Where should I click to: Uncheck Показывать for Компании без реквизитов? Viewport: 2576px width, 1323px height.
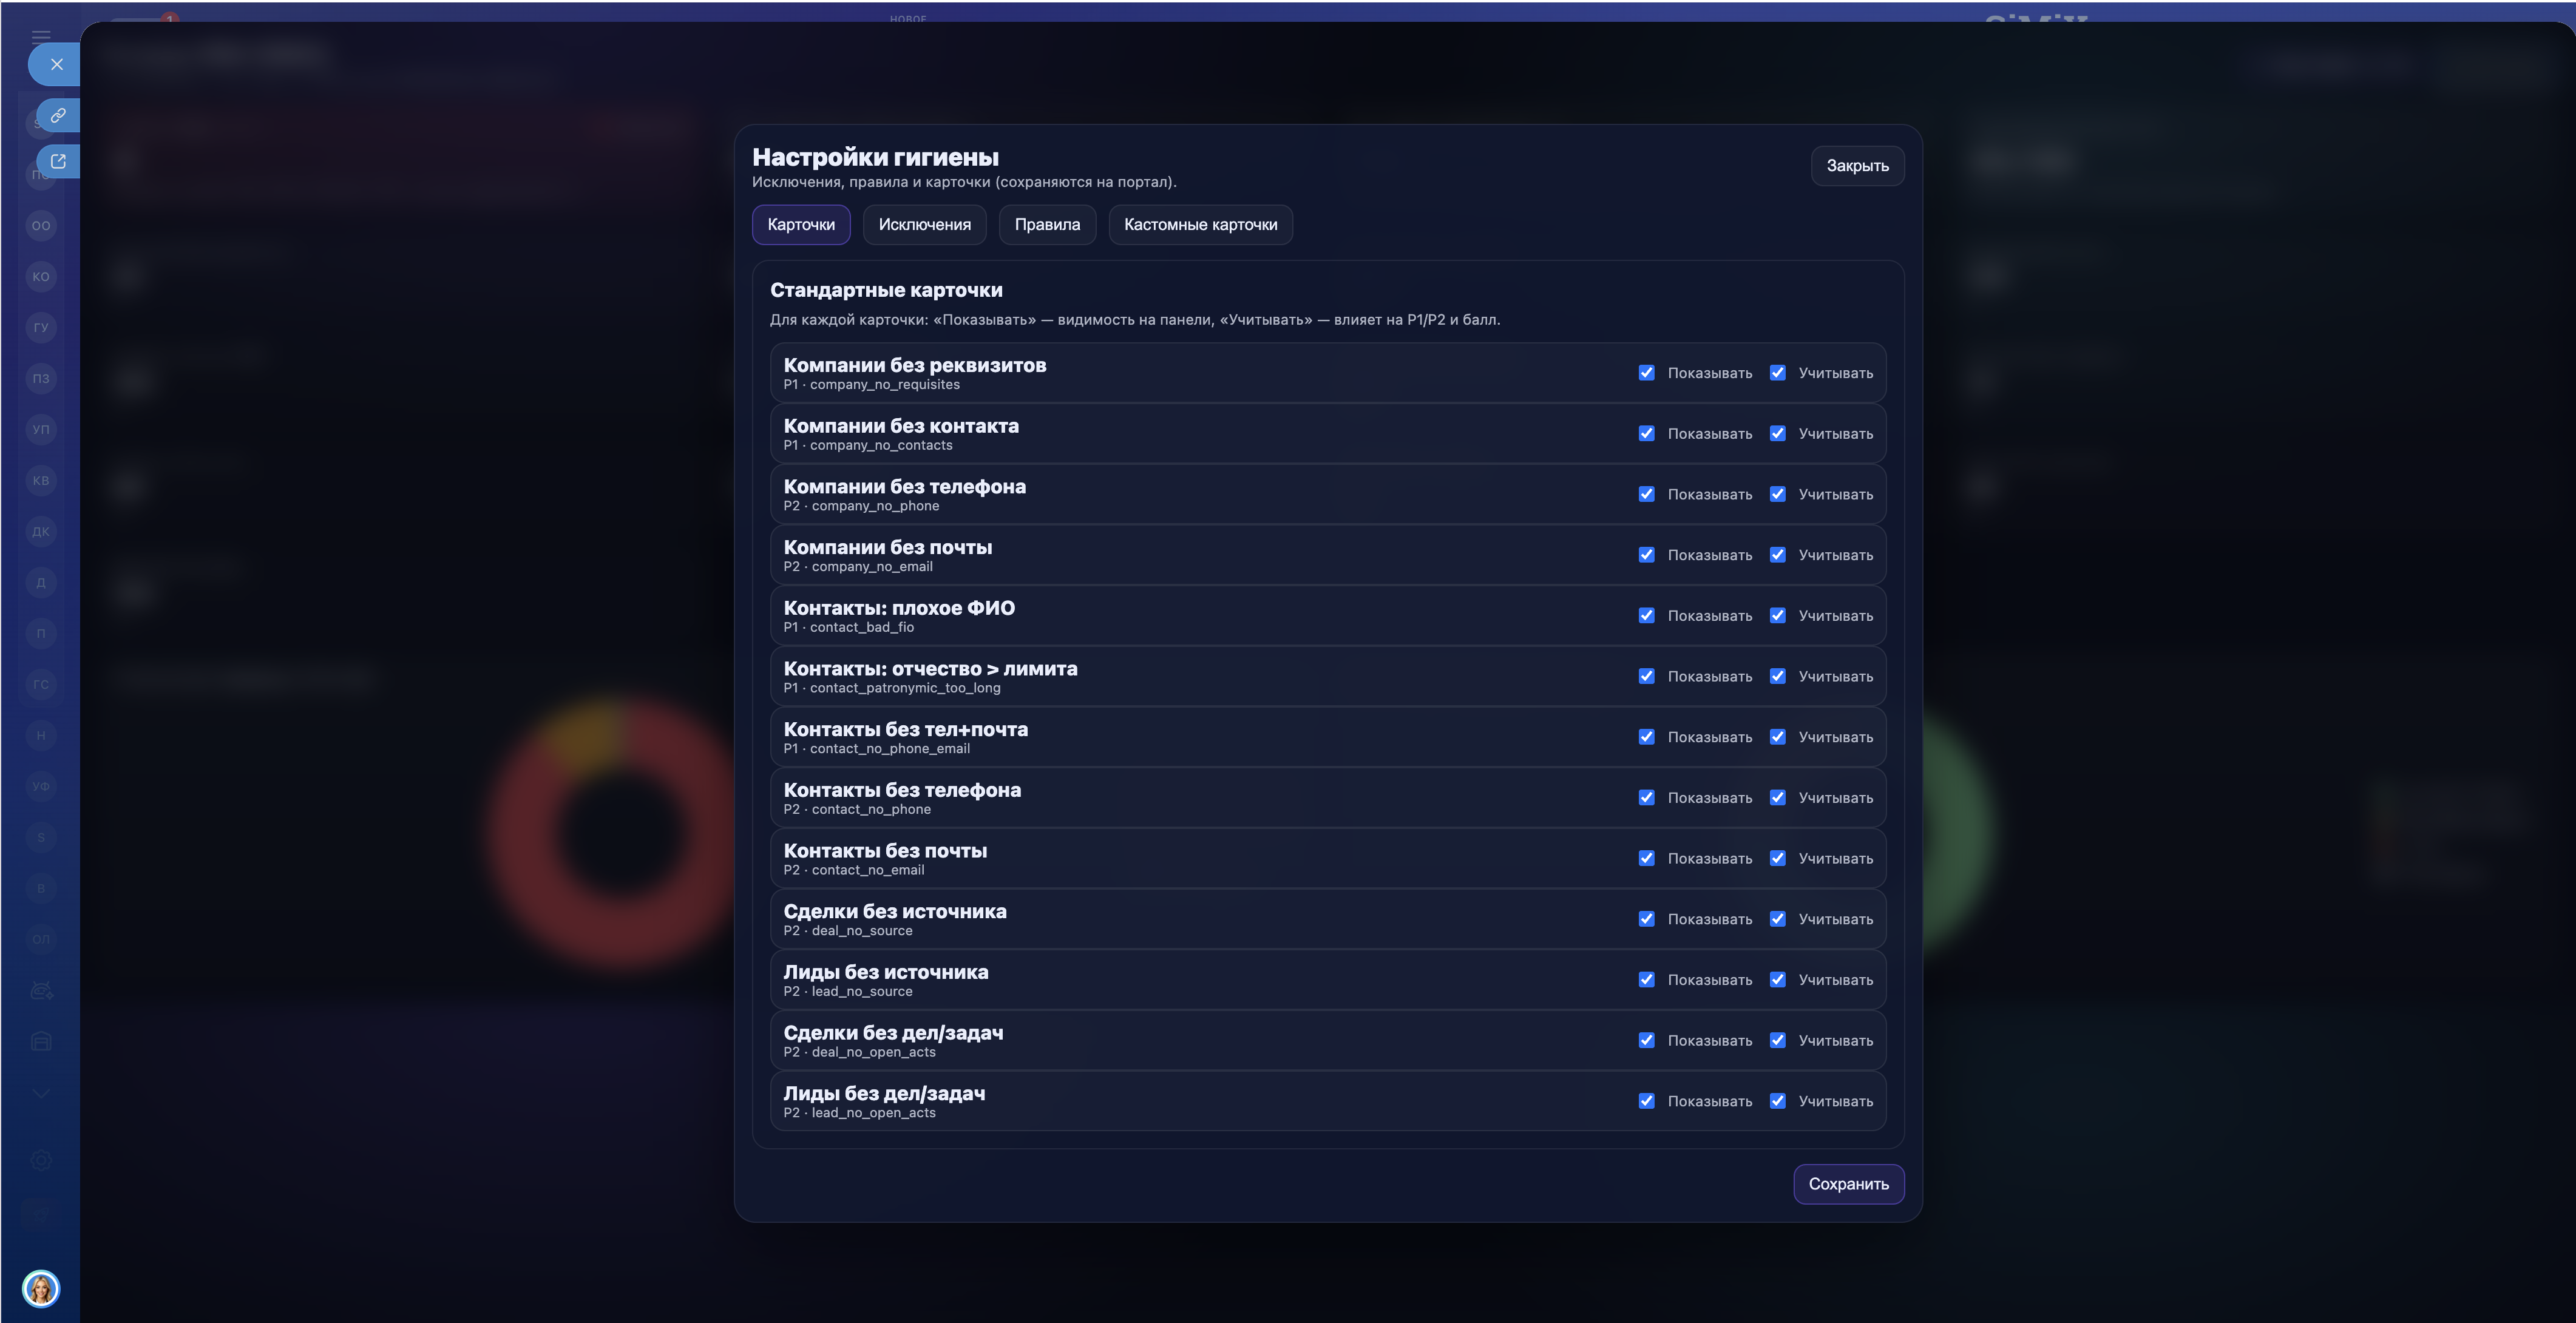1646,373
